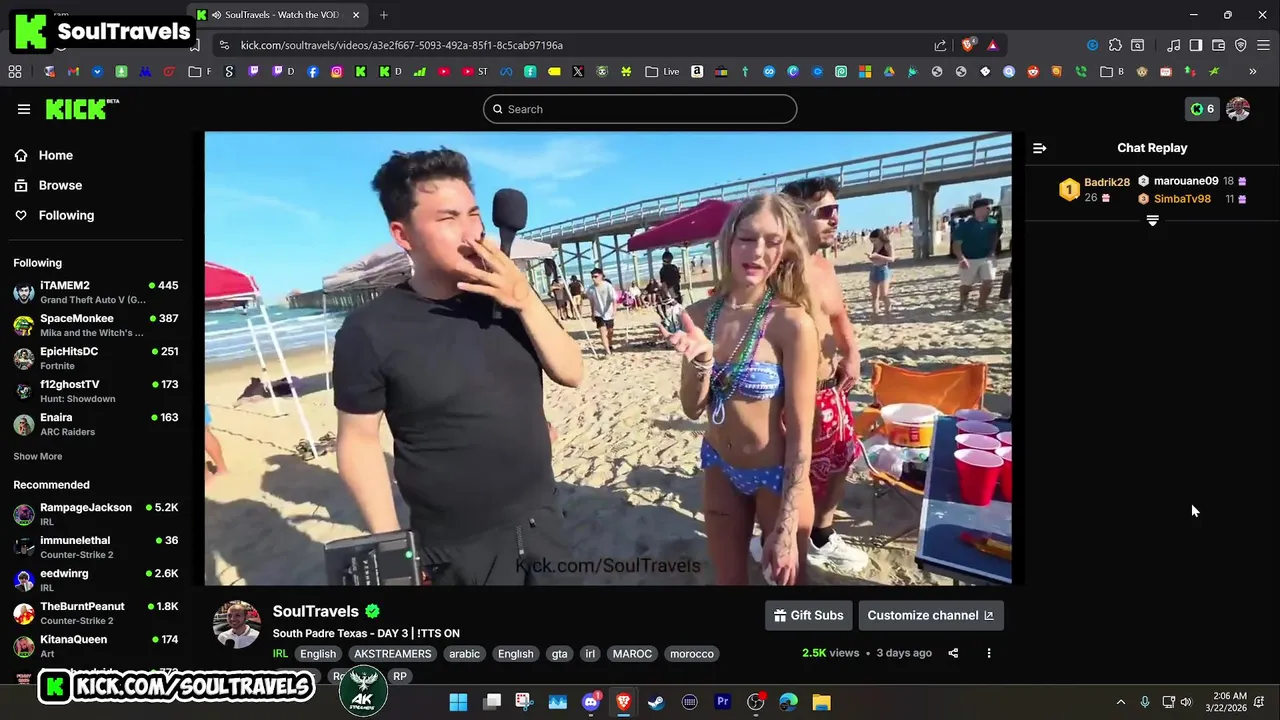Open the Facebook bookmark
Image resolution: width=1280 pixels, height=720 pixels.
tap(313, 72)
